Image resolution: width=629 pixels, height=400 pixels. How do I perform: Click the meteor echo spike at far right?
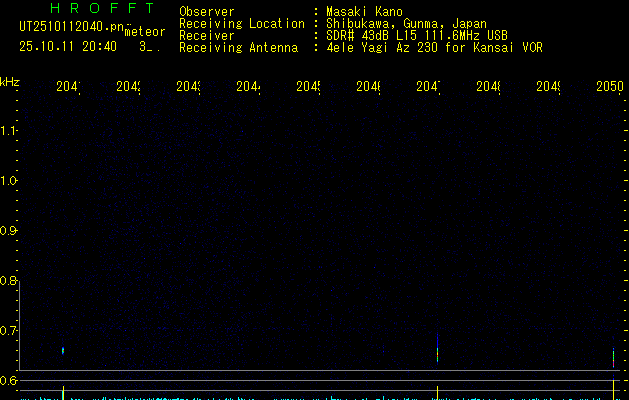[613, 357]
